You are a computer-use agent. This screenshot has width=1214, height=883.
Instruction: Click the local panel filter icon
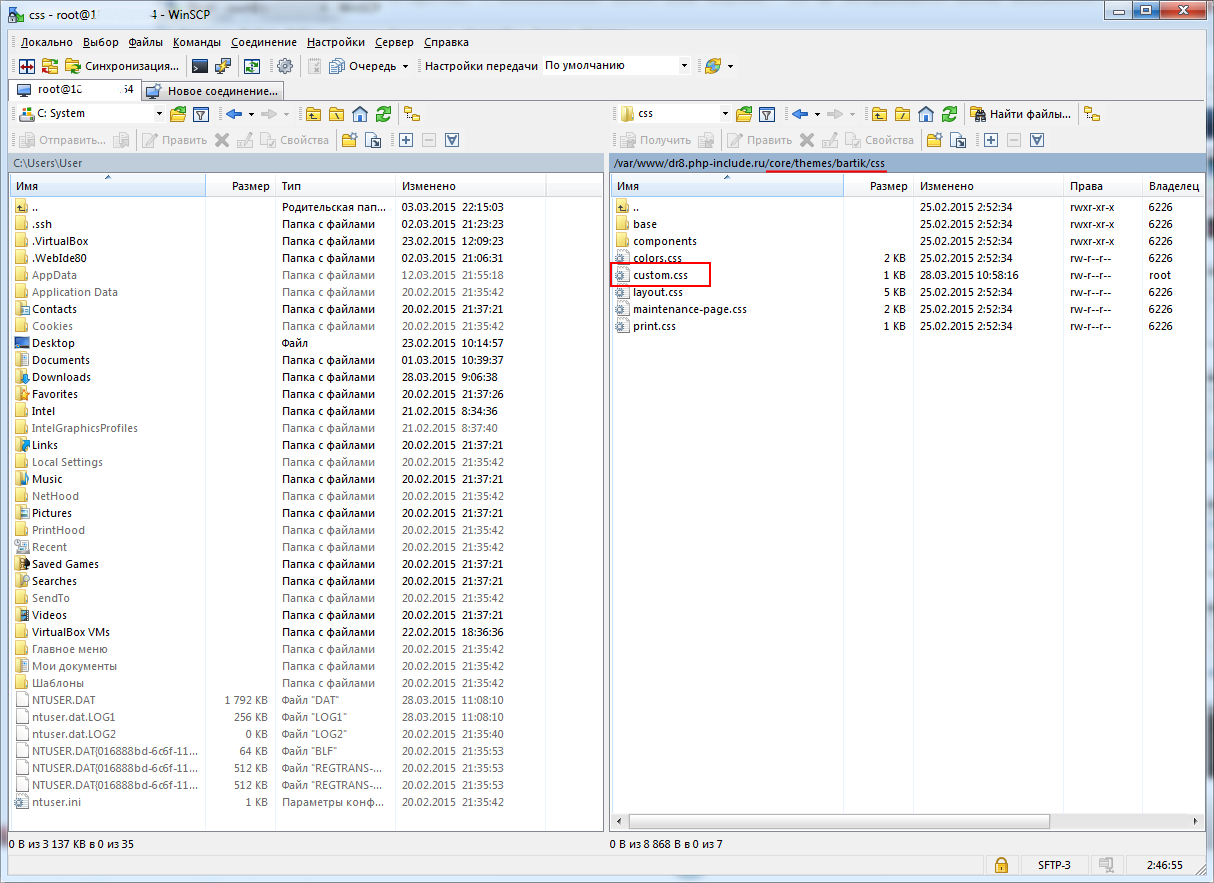tap(200, 114)
